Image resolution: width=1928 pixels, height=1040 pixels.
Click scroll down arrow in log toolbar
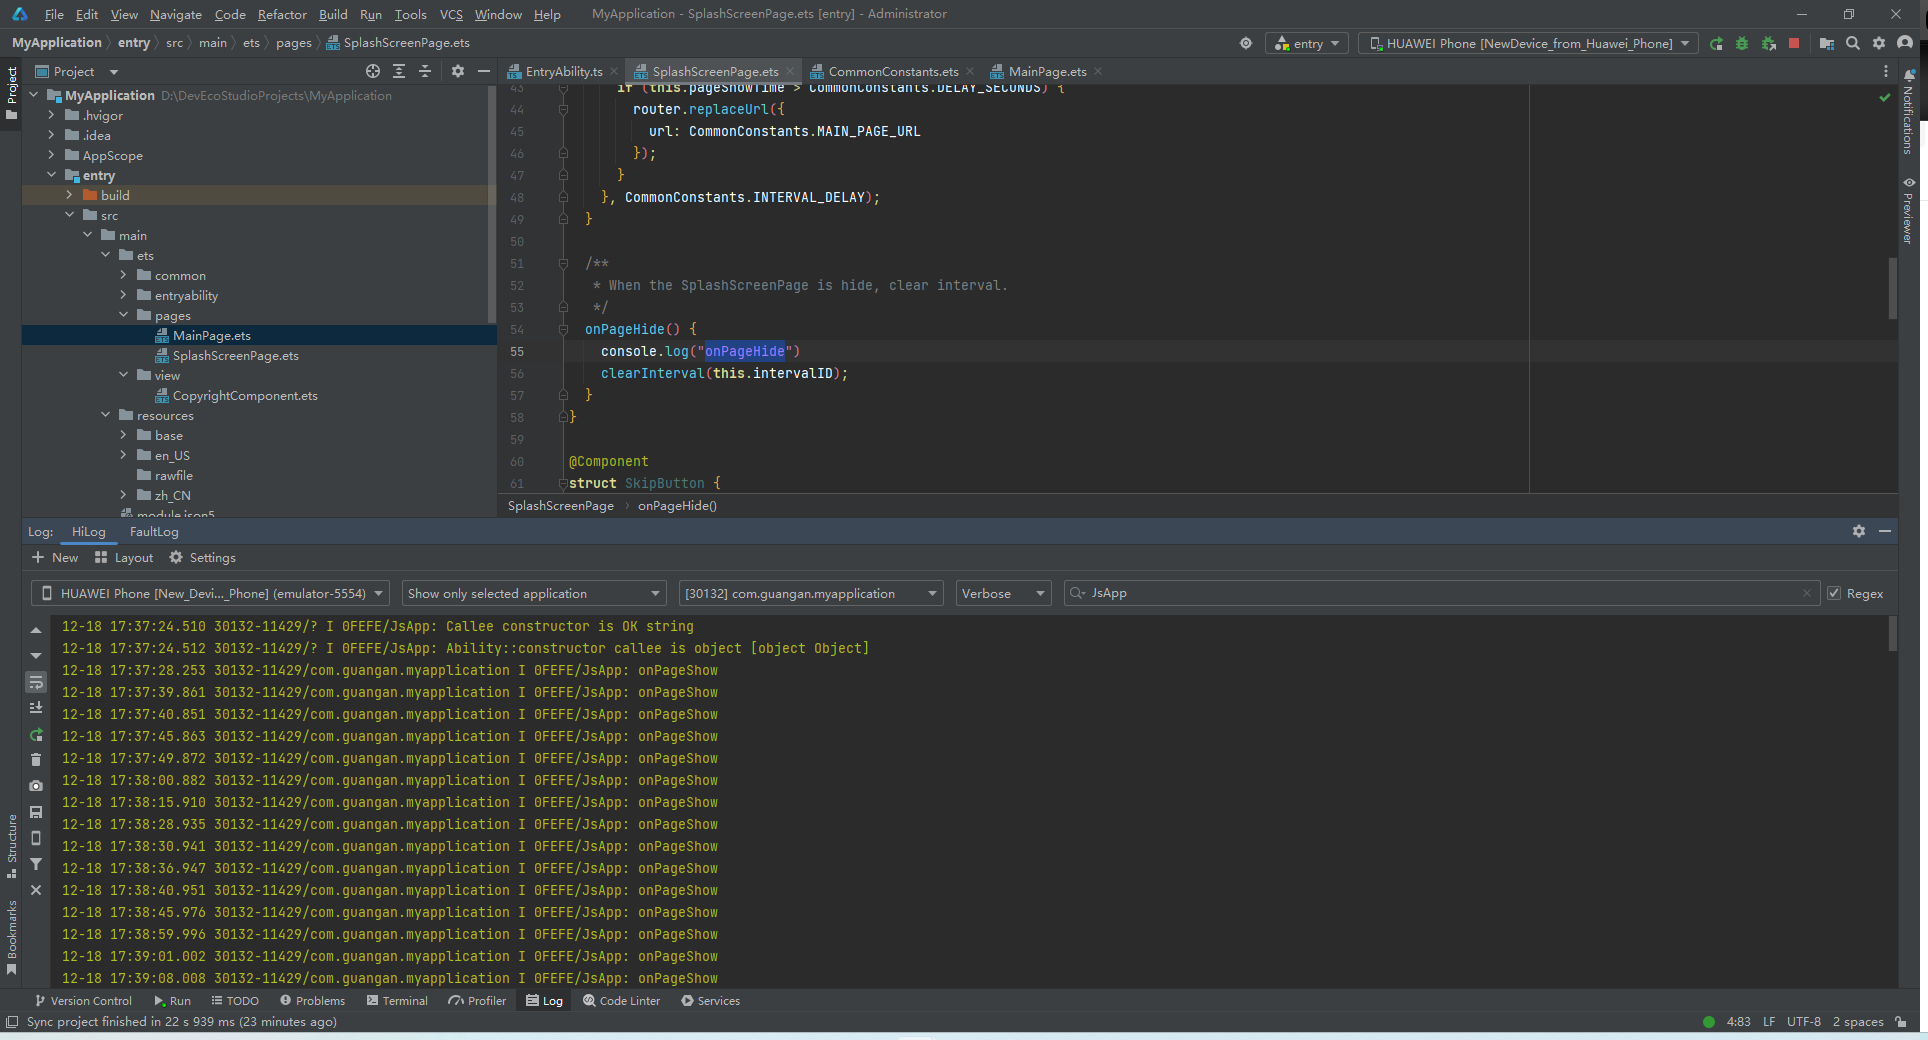pos(36,656)
